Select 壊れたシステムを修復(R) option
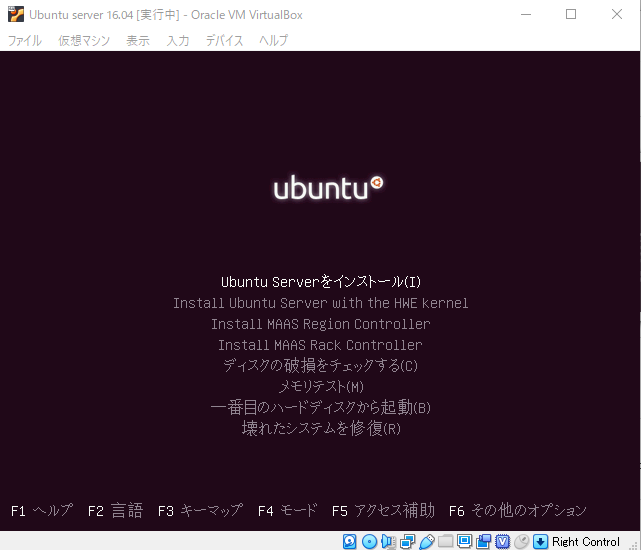The width and height of the screenshot is (641, 550). coord(321,428)
